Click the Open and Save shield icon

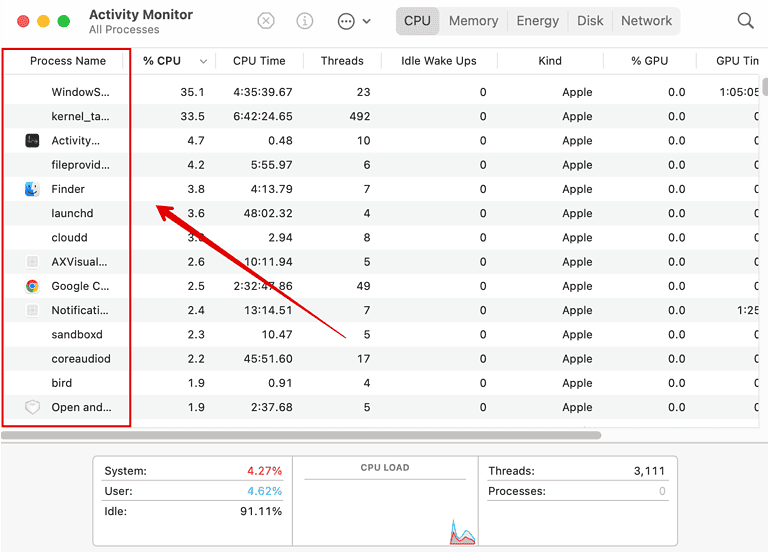pyautogui.click(x=32, y=407)
